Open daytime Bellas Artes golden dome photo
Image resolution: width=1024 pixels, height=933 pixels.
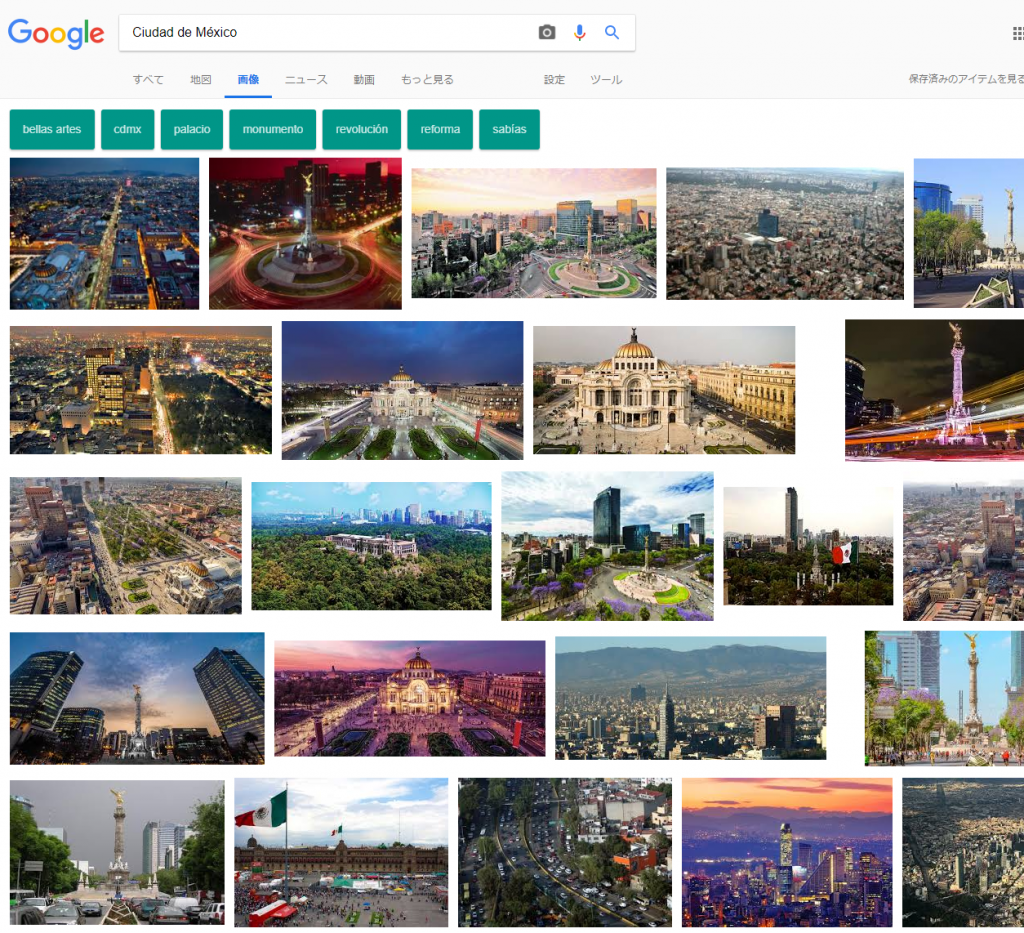[664, 390]
